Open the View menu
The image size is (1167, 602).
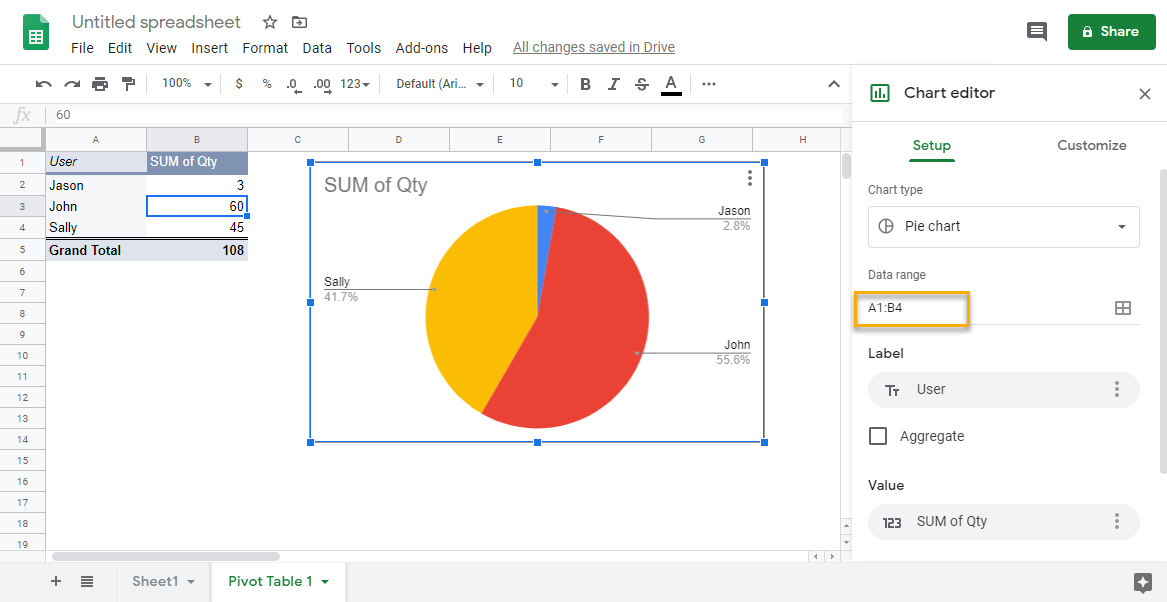(x=162, y=48)
